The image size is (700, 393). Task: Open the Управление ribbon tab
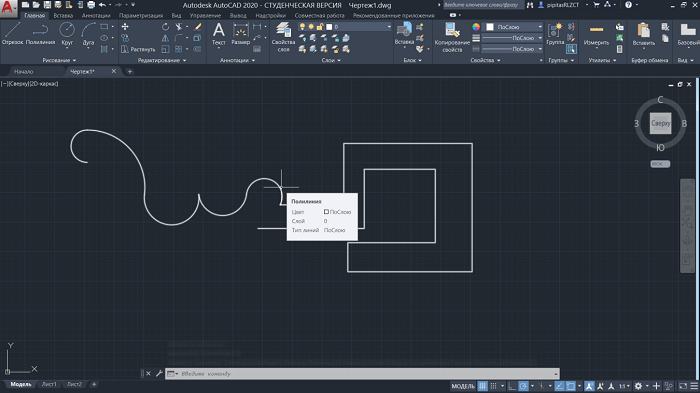tap(205, 15)
